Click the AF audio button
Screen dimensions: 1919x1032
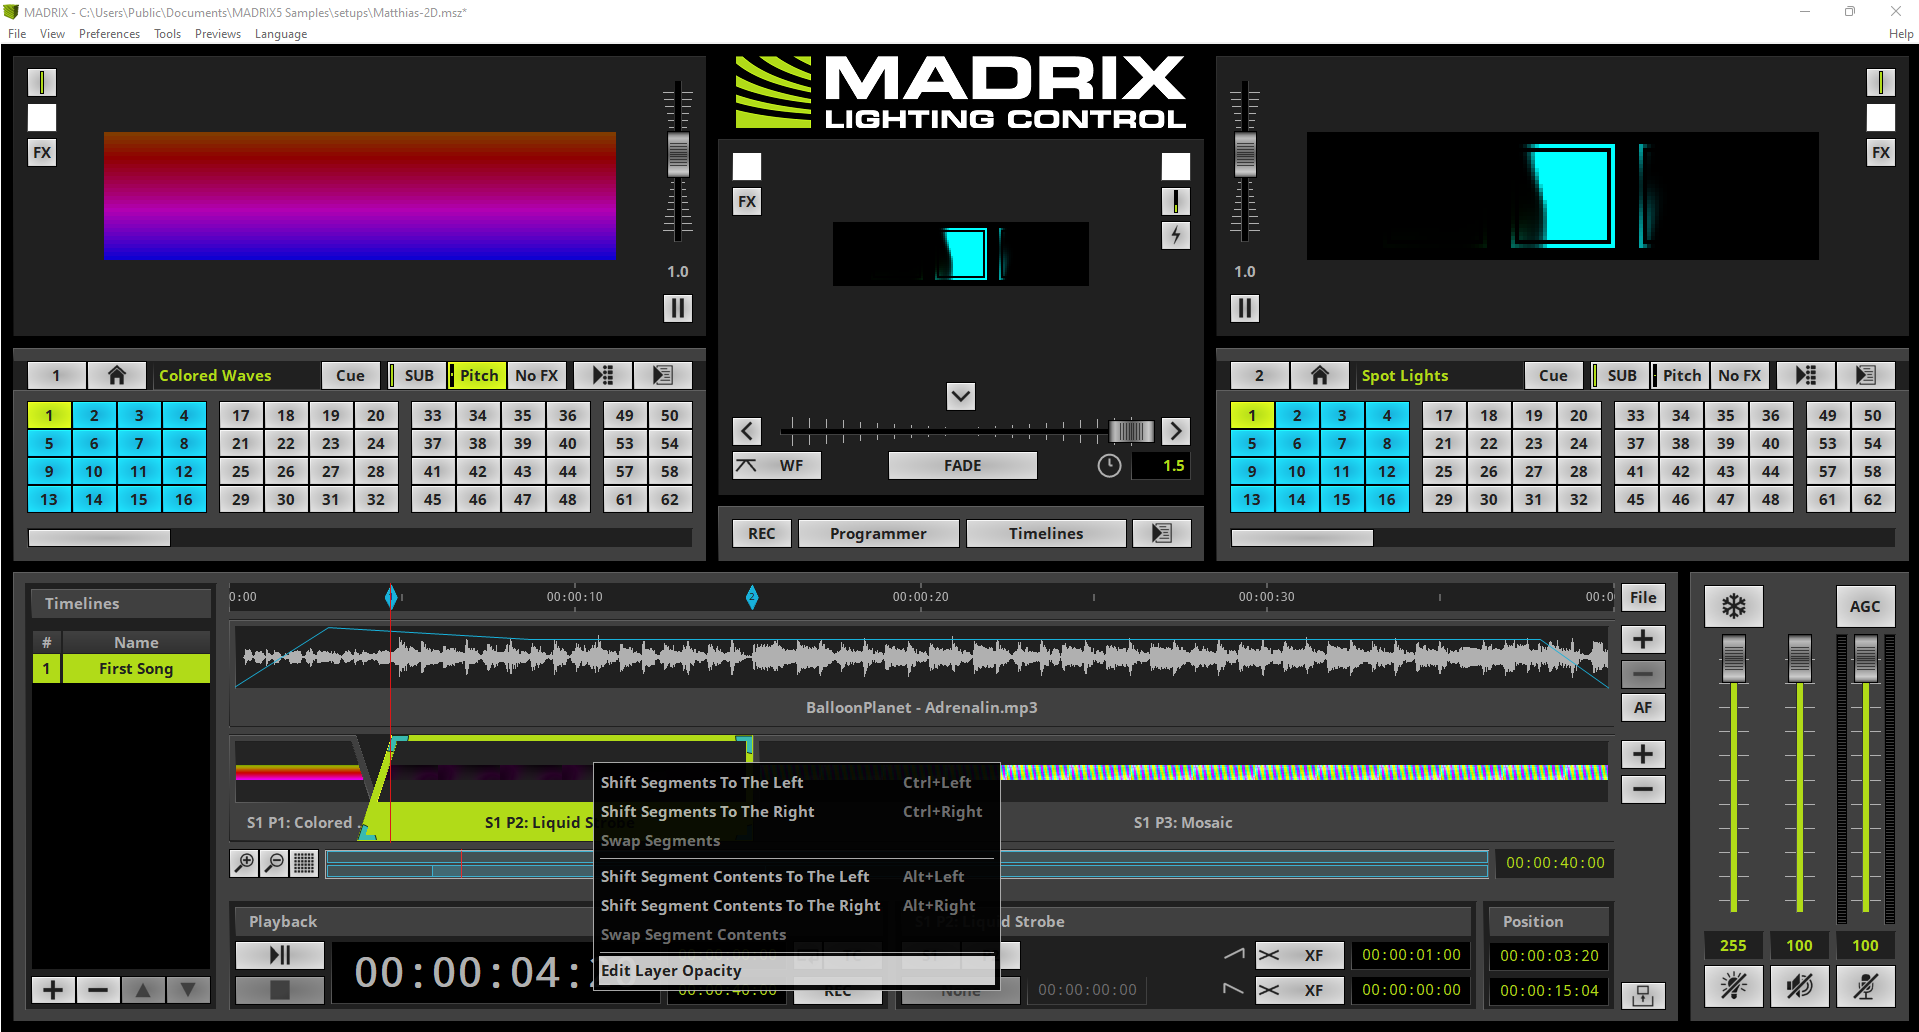tap(1643, 708)
